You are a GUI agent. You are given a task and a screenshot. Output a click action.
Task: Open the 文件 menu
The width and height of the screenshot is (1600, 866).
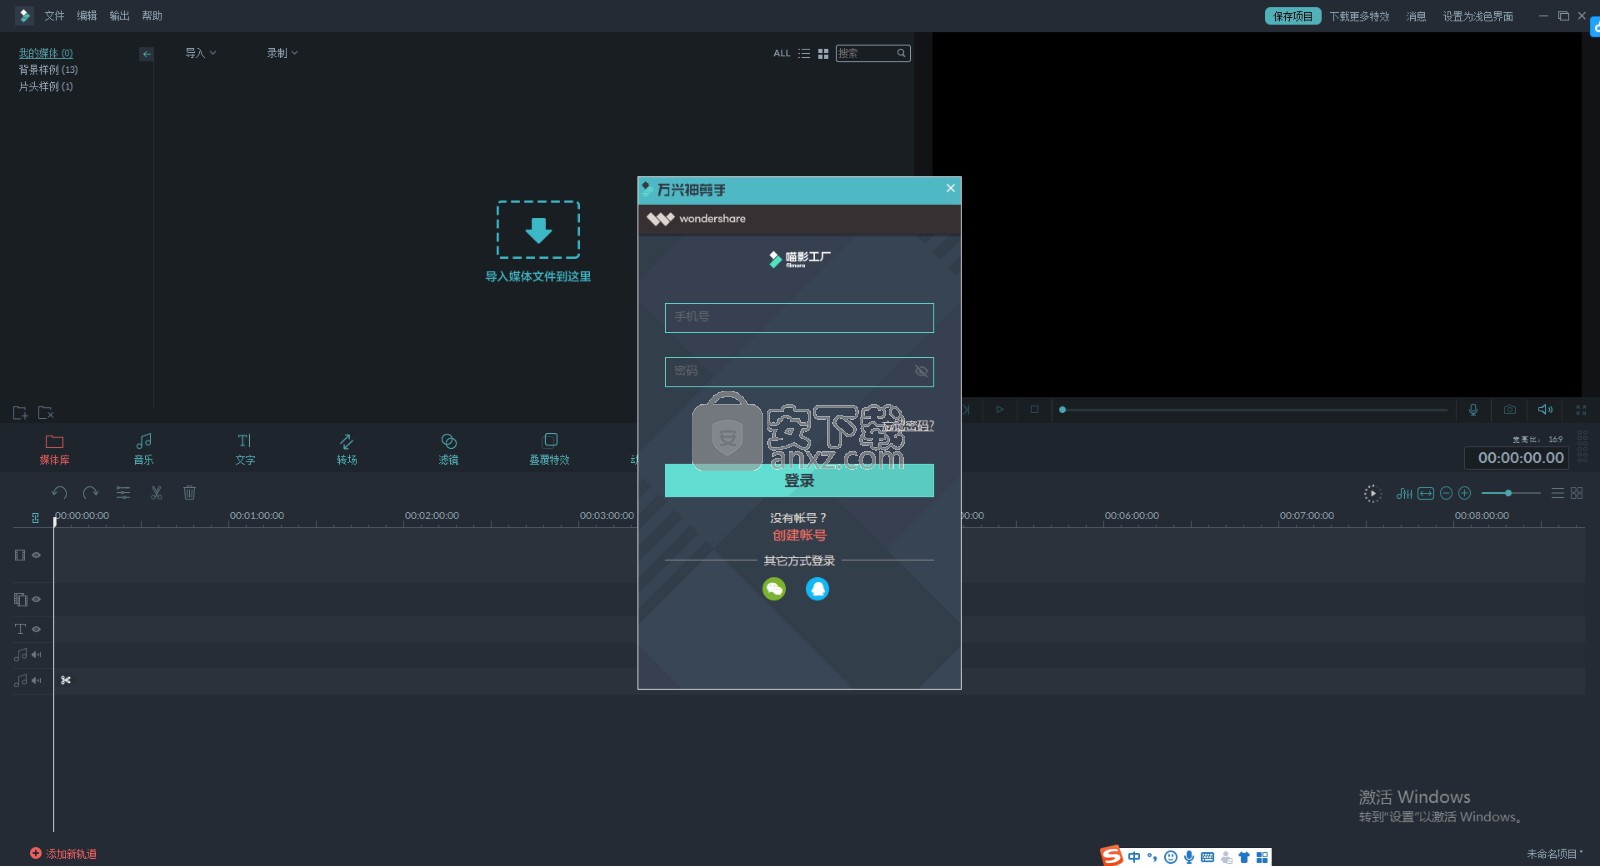54,16
